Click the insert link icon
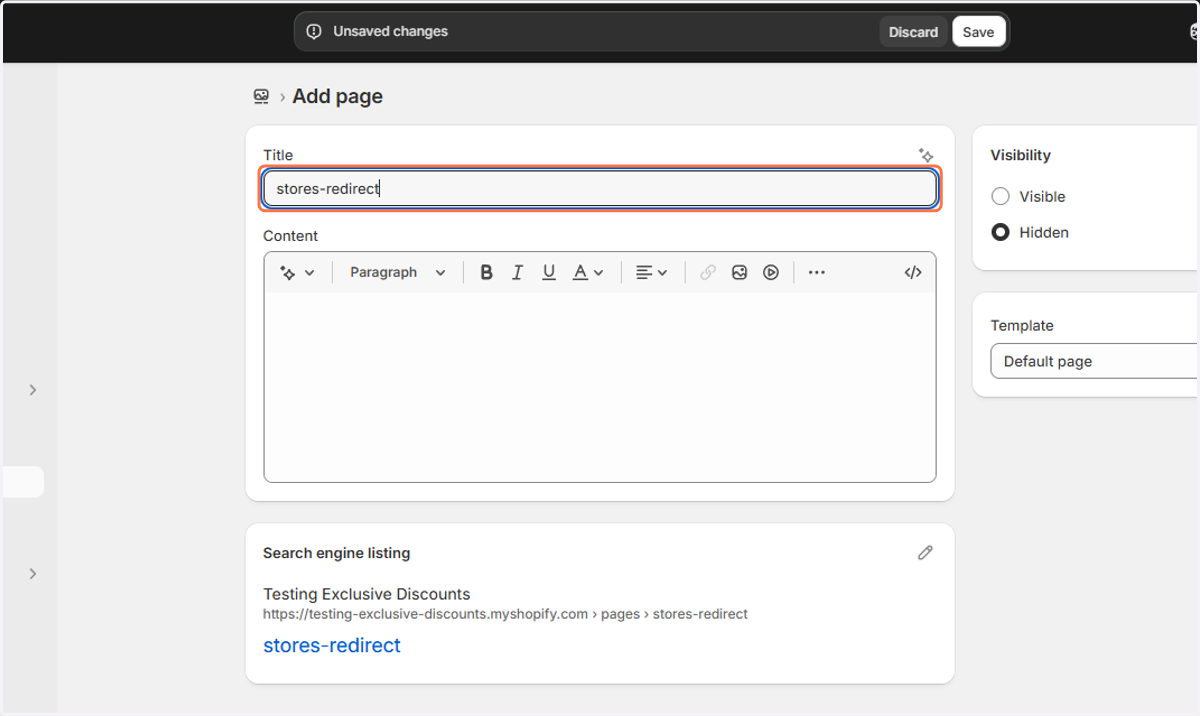1200x716 pixels. 708,272
